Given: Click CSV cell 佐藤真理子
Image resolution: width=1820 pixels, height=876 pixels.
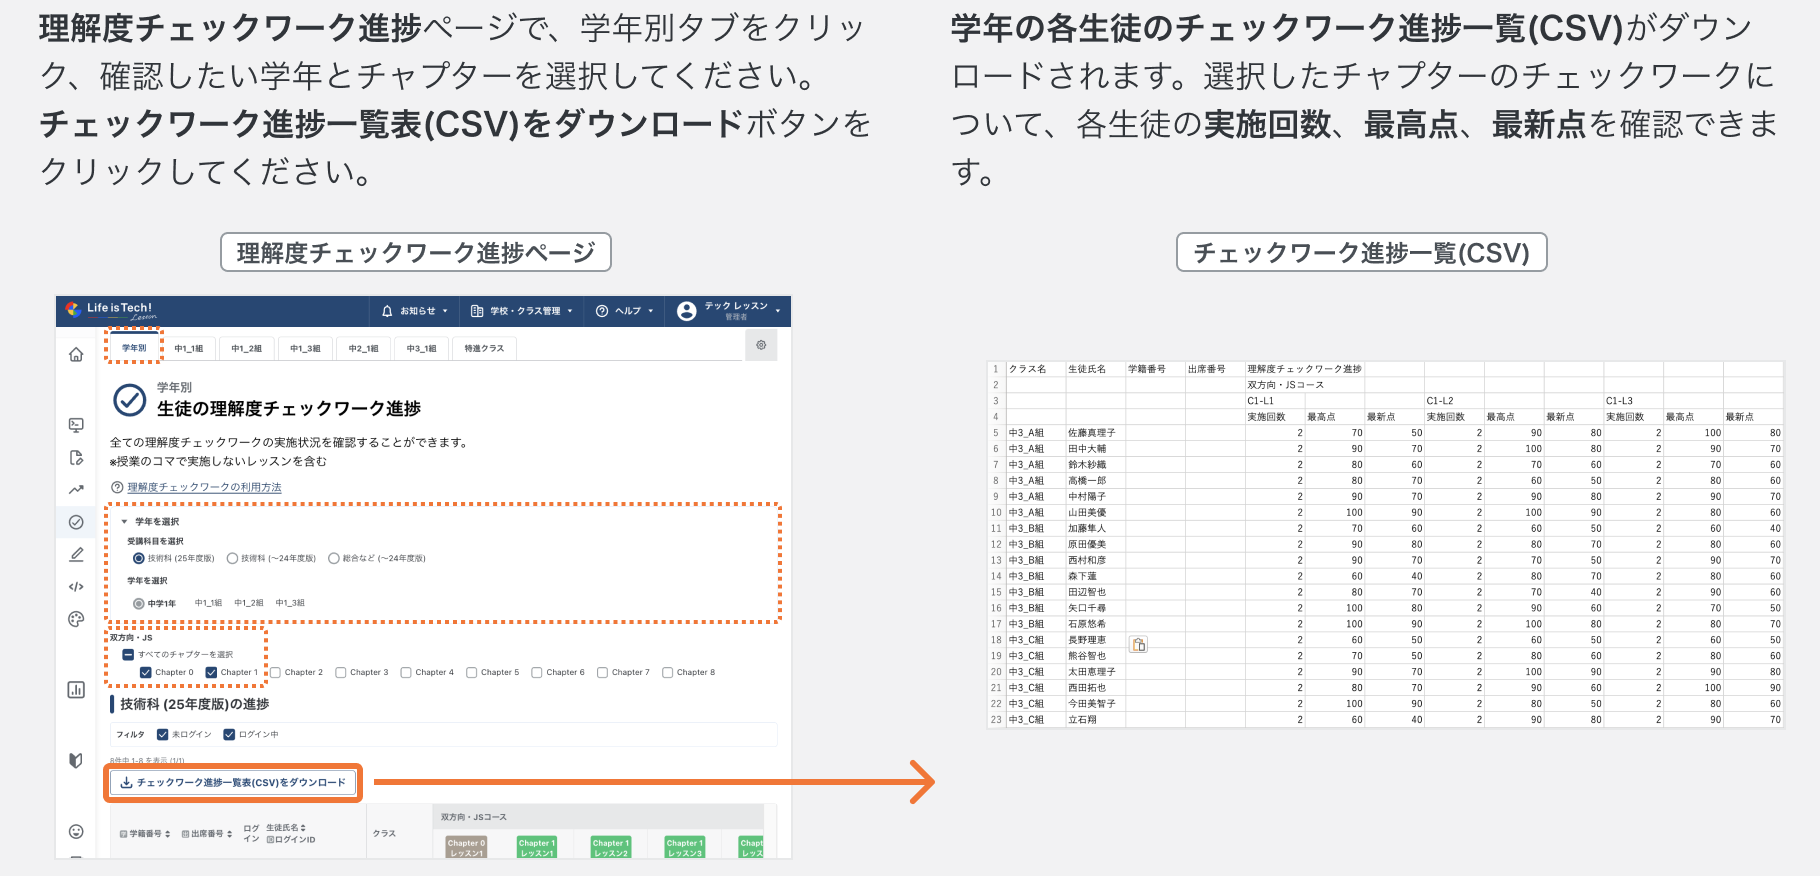Looking at the screenshot, I should pos(1095,433).
